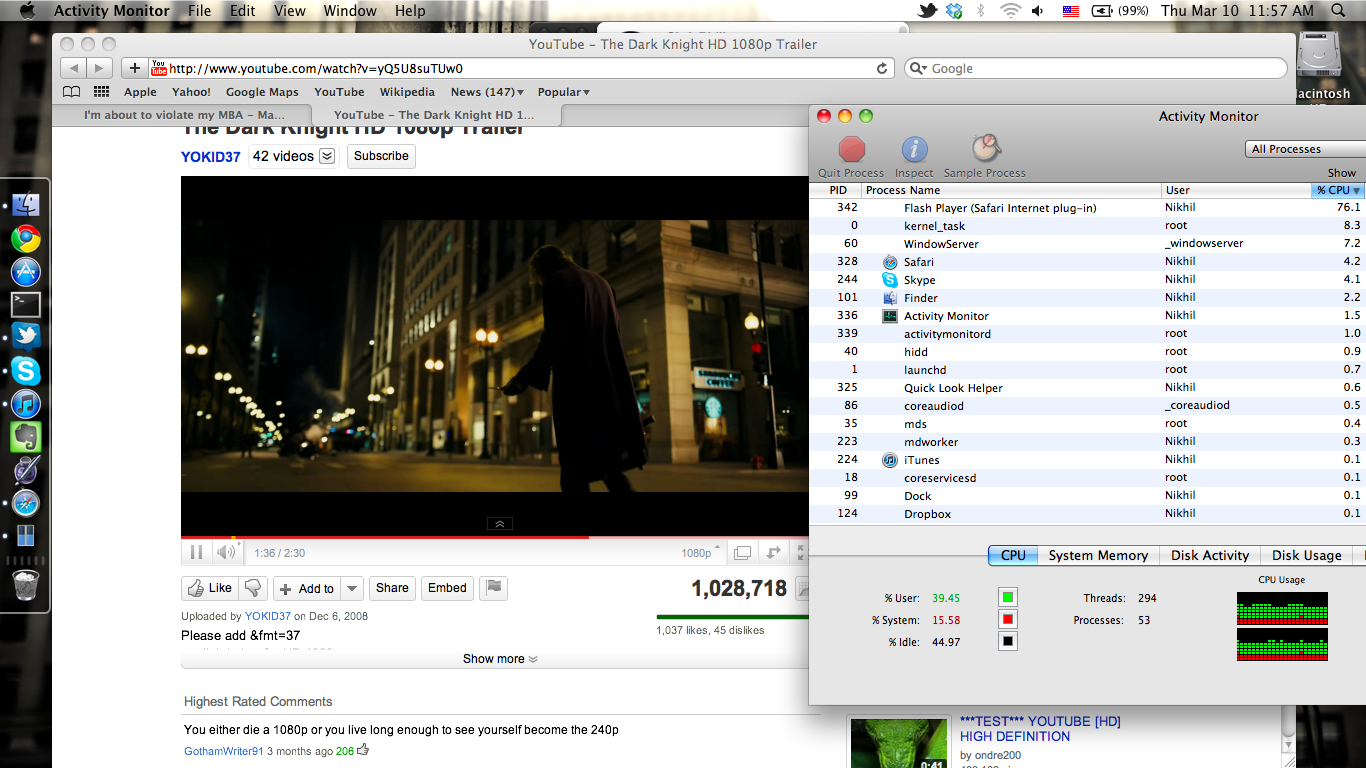The height and width of the screenshot is (768, 1366).
Task: Open iTunes from the Dock
Action: click(25, 404)
